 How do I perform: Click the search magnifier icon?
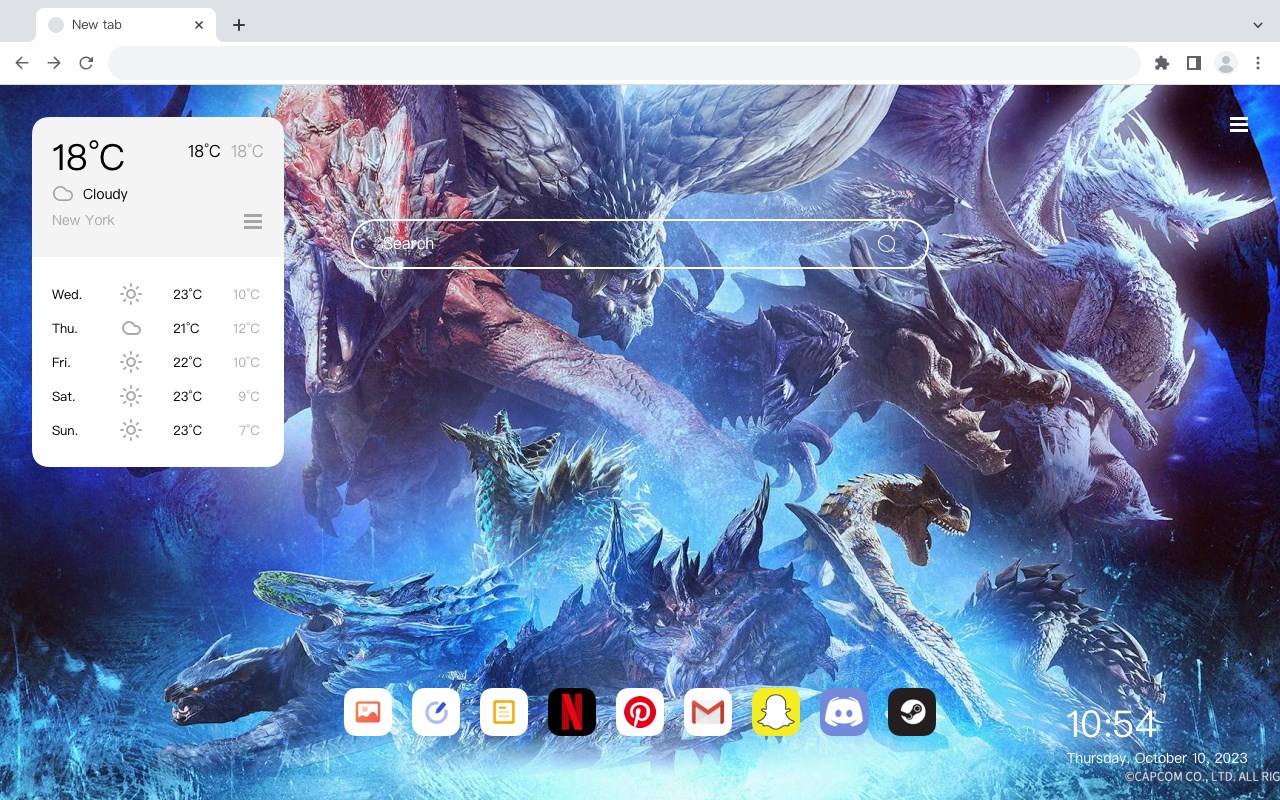(x=887, y=244)
